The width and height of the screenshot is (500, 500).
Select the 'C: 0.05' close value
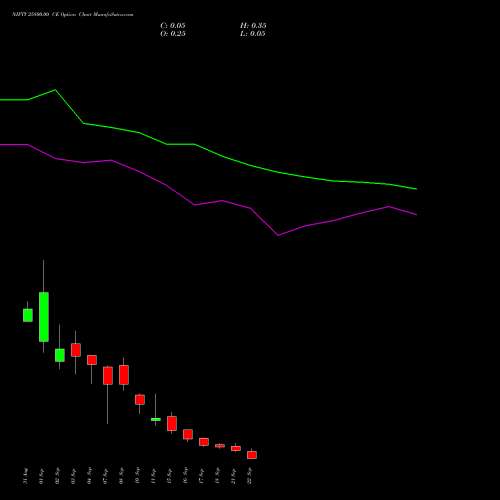[173, 26]
